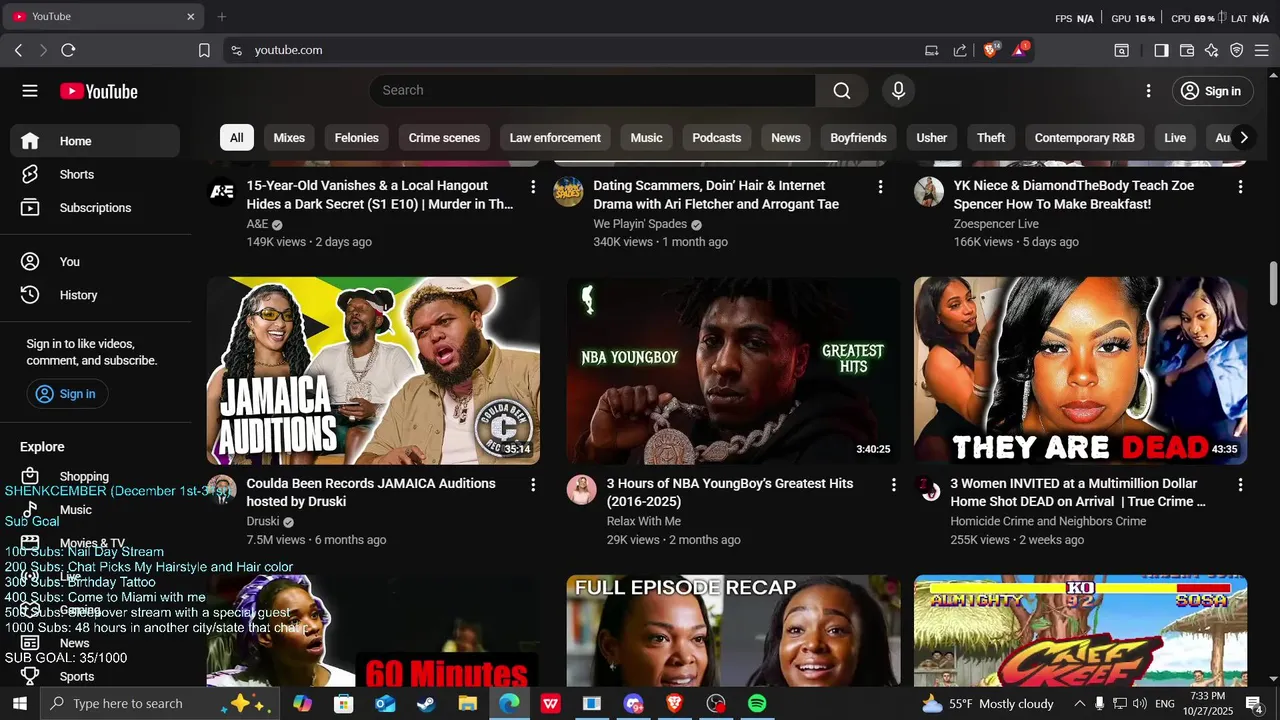The image size is (1280, 720).
Task: Open Homicide Crime and Neighbors Crime channel
Action: (1048, 522)
